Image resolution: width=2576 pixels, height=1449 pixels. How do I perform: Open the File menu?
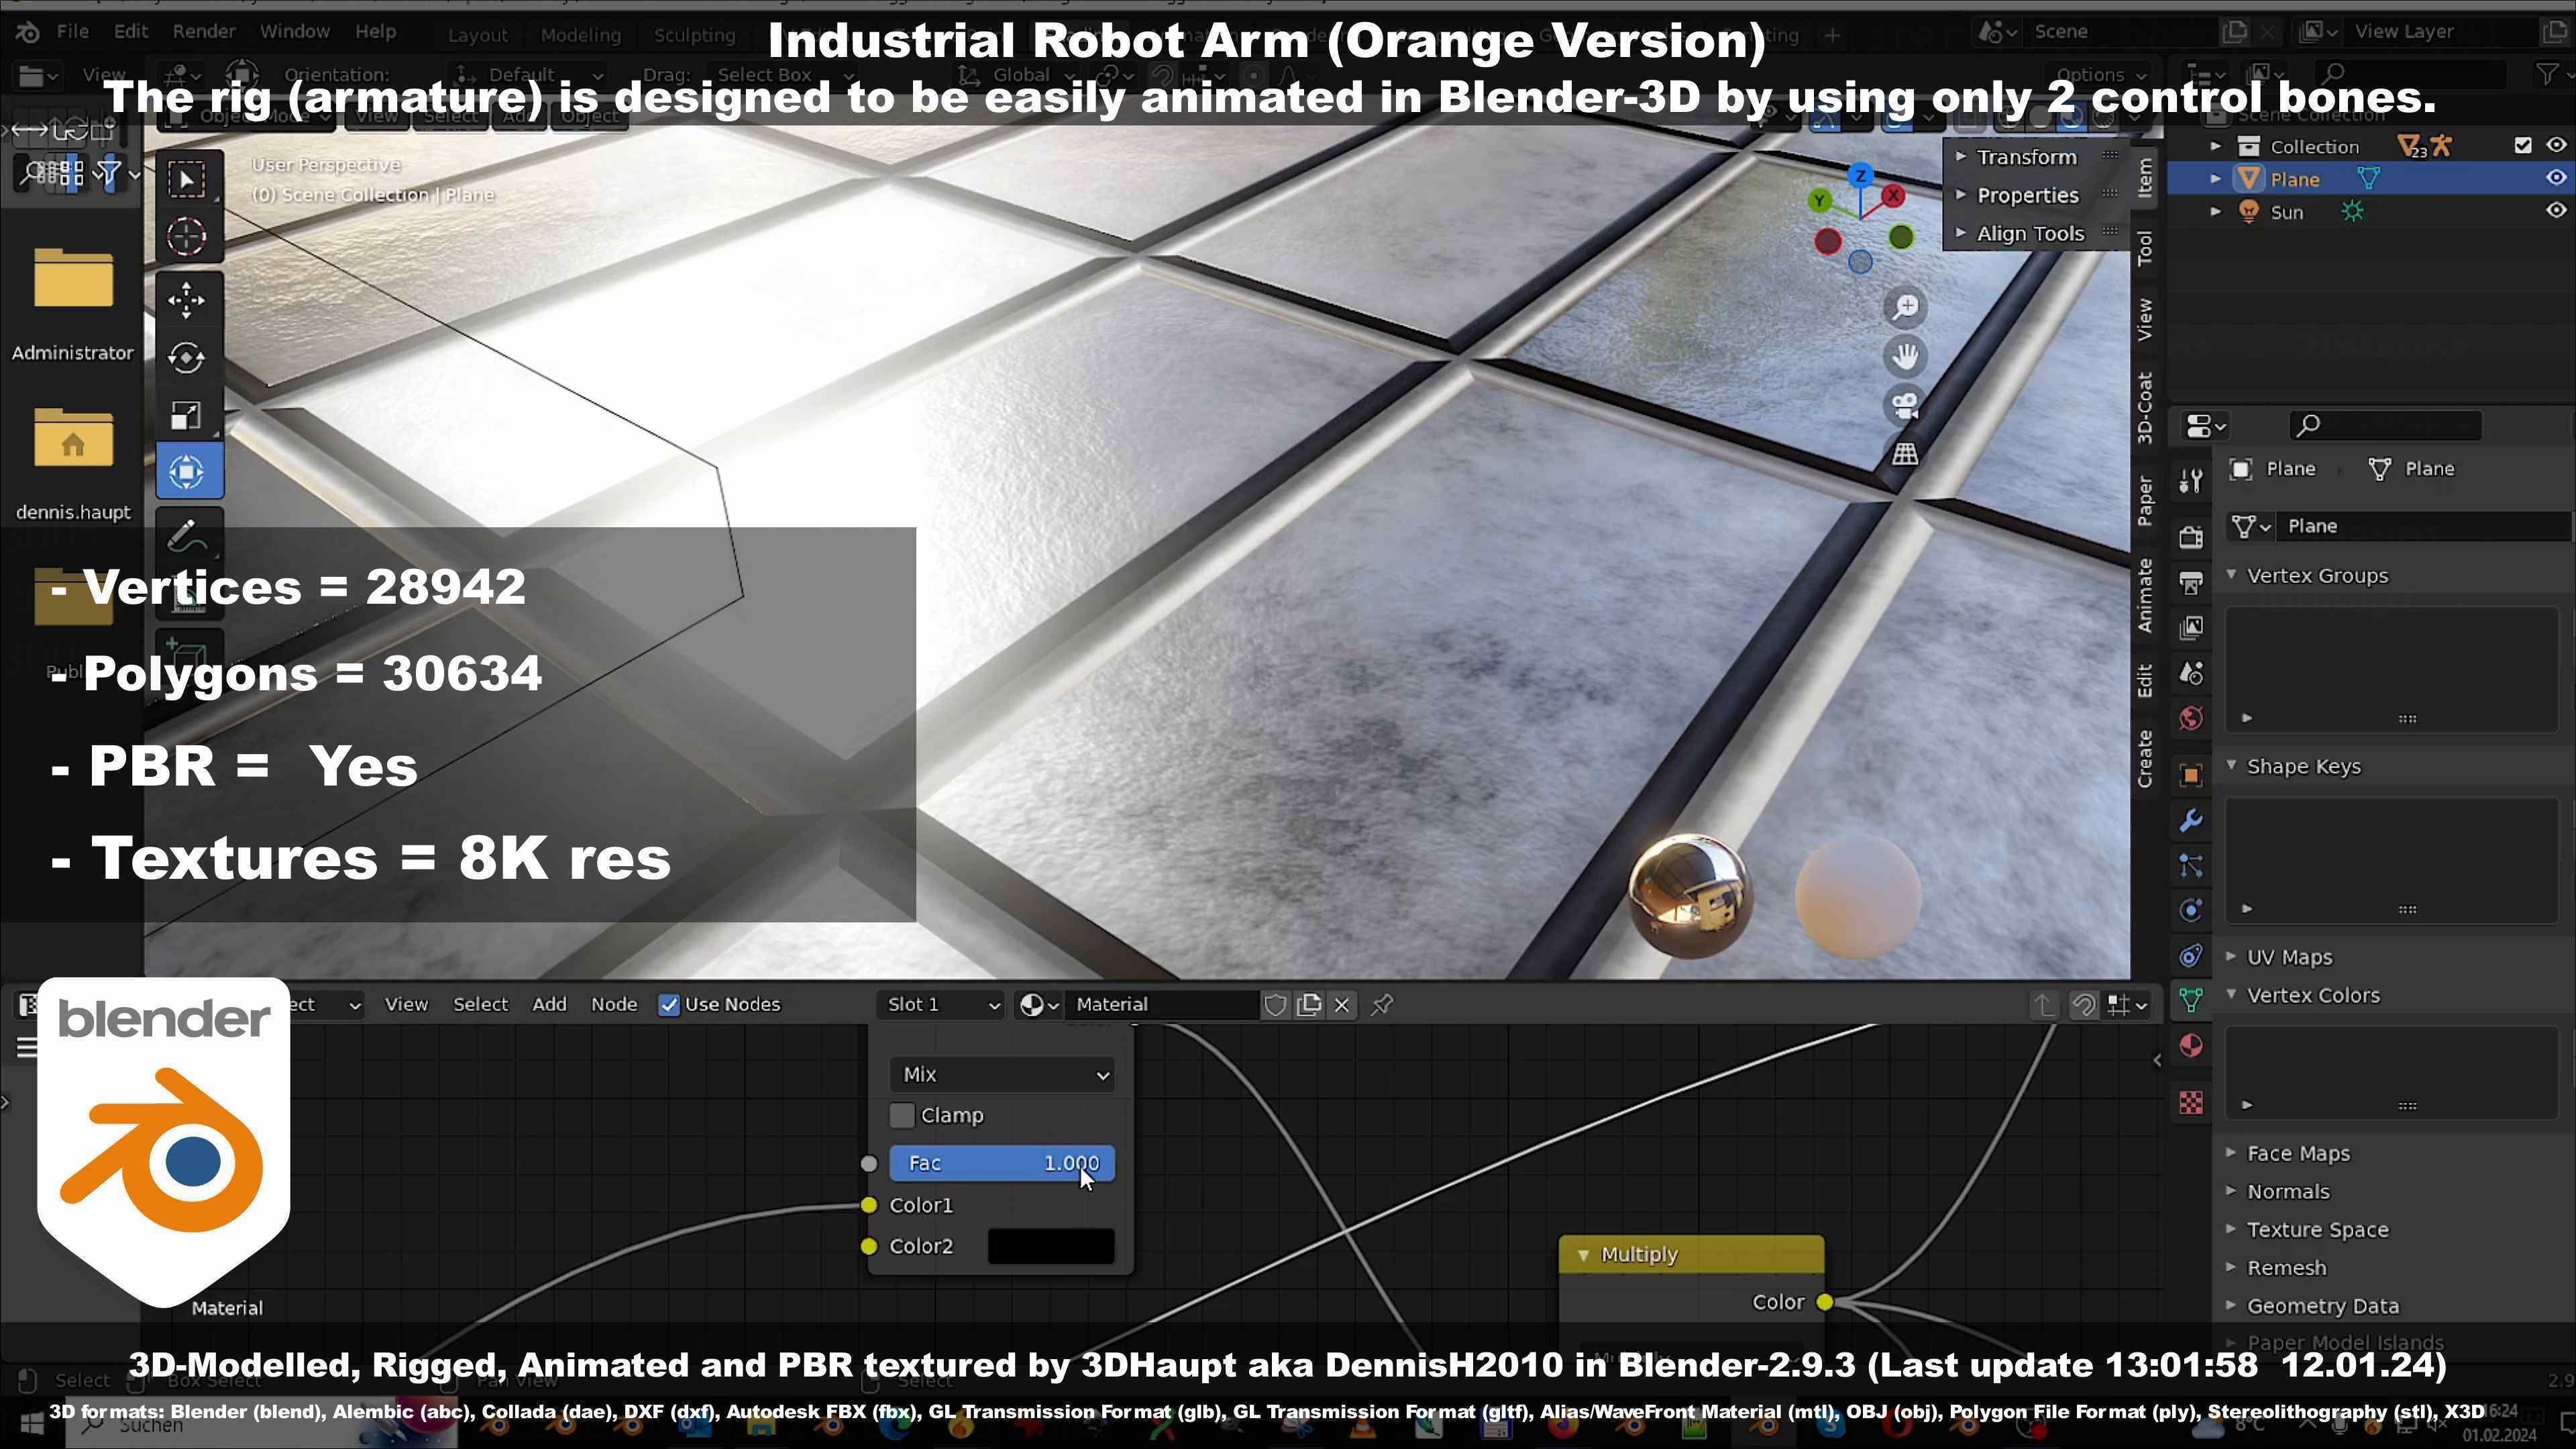72,31
